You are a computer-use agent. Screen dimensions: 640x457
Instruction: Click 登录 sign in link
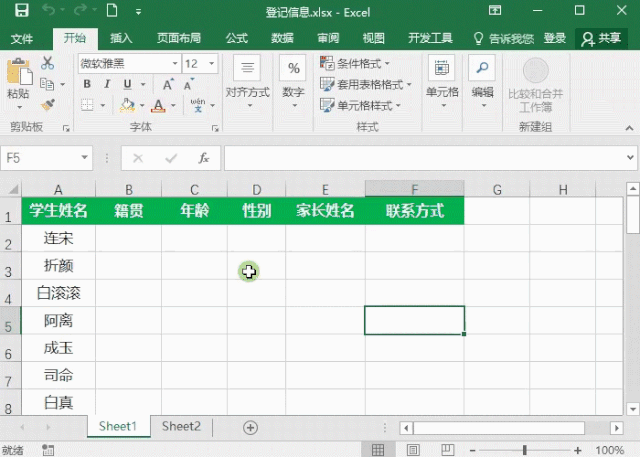555,38
